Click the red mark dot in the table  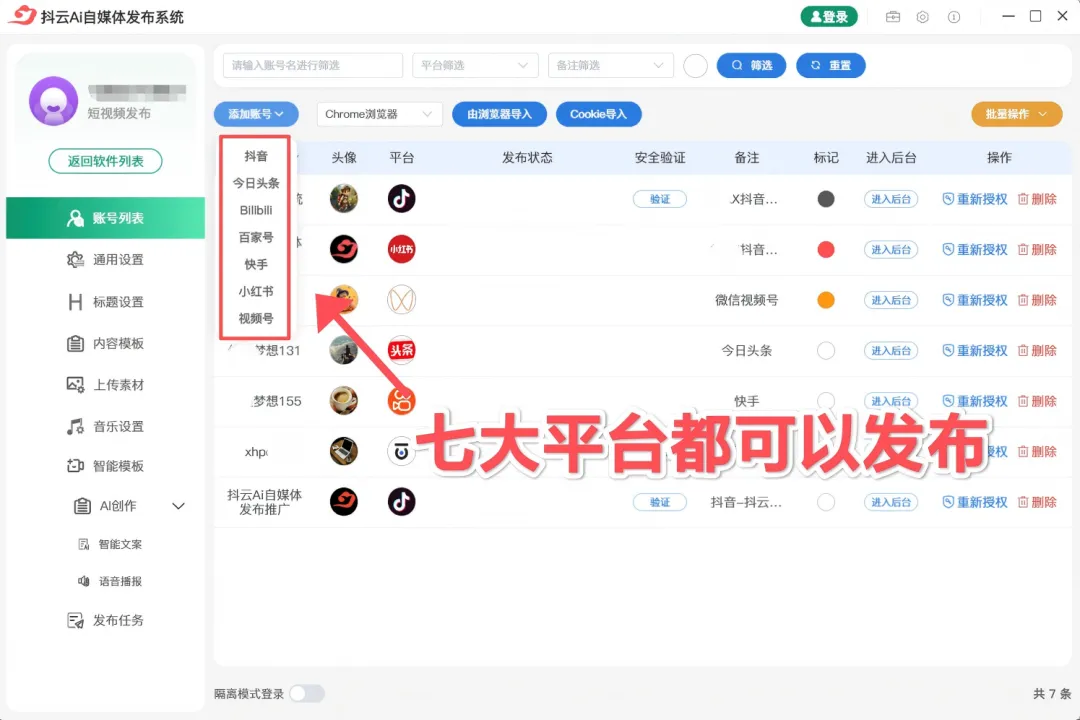(826, 249)
